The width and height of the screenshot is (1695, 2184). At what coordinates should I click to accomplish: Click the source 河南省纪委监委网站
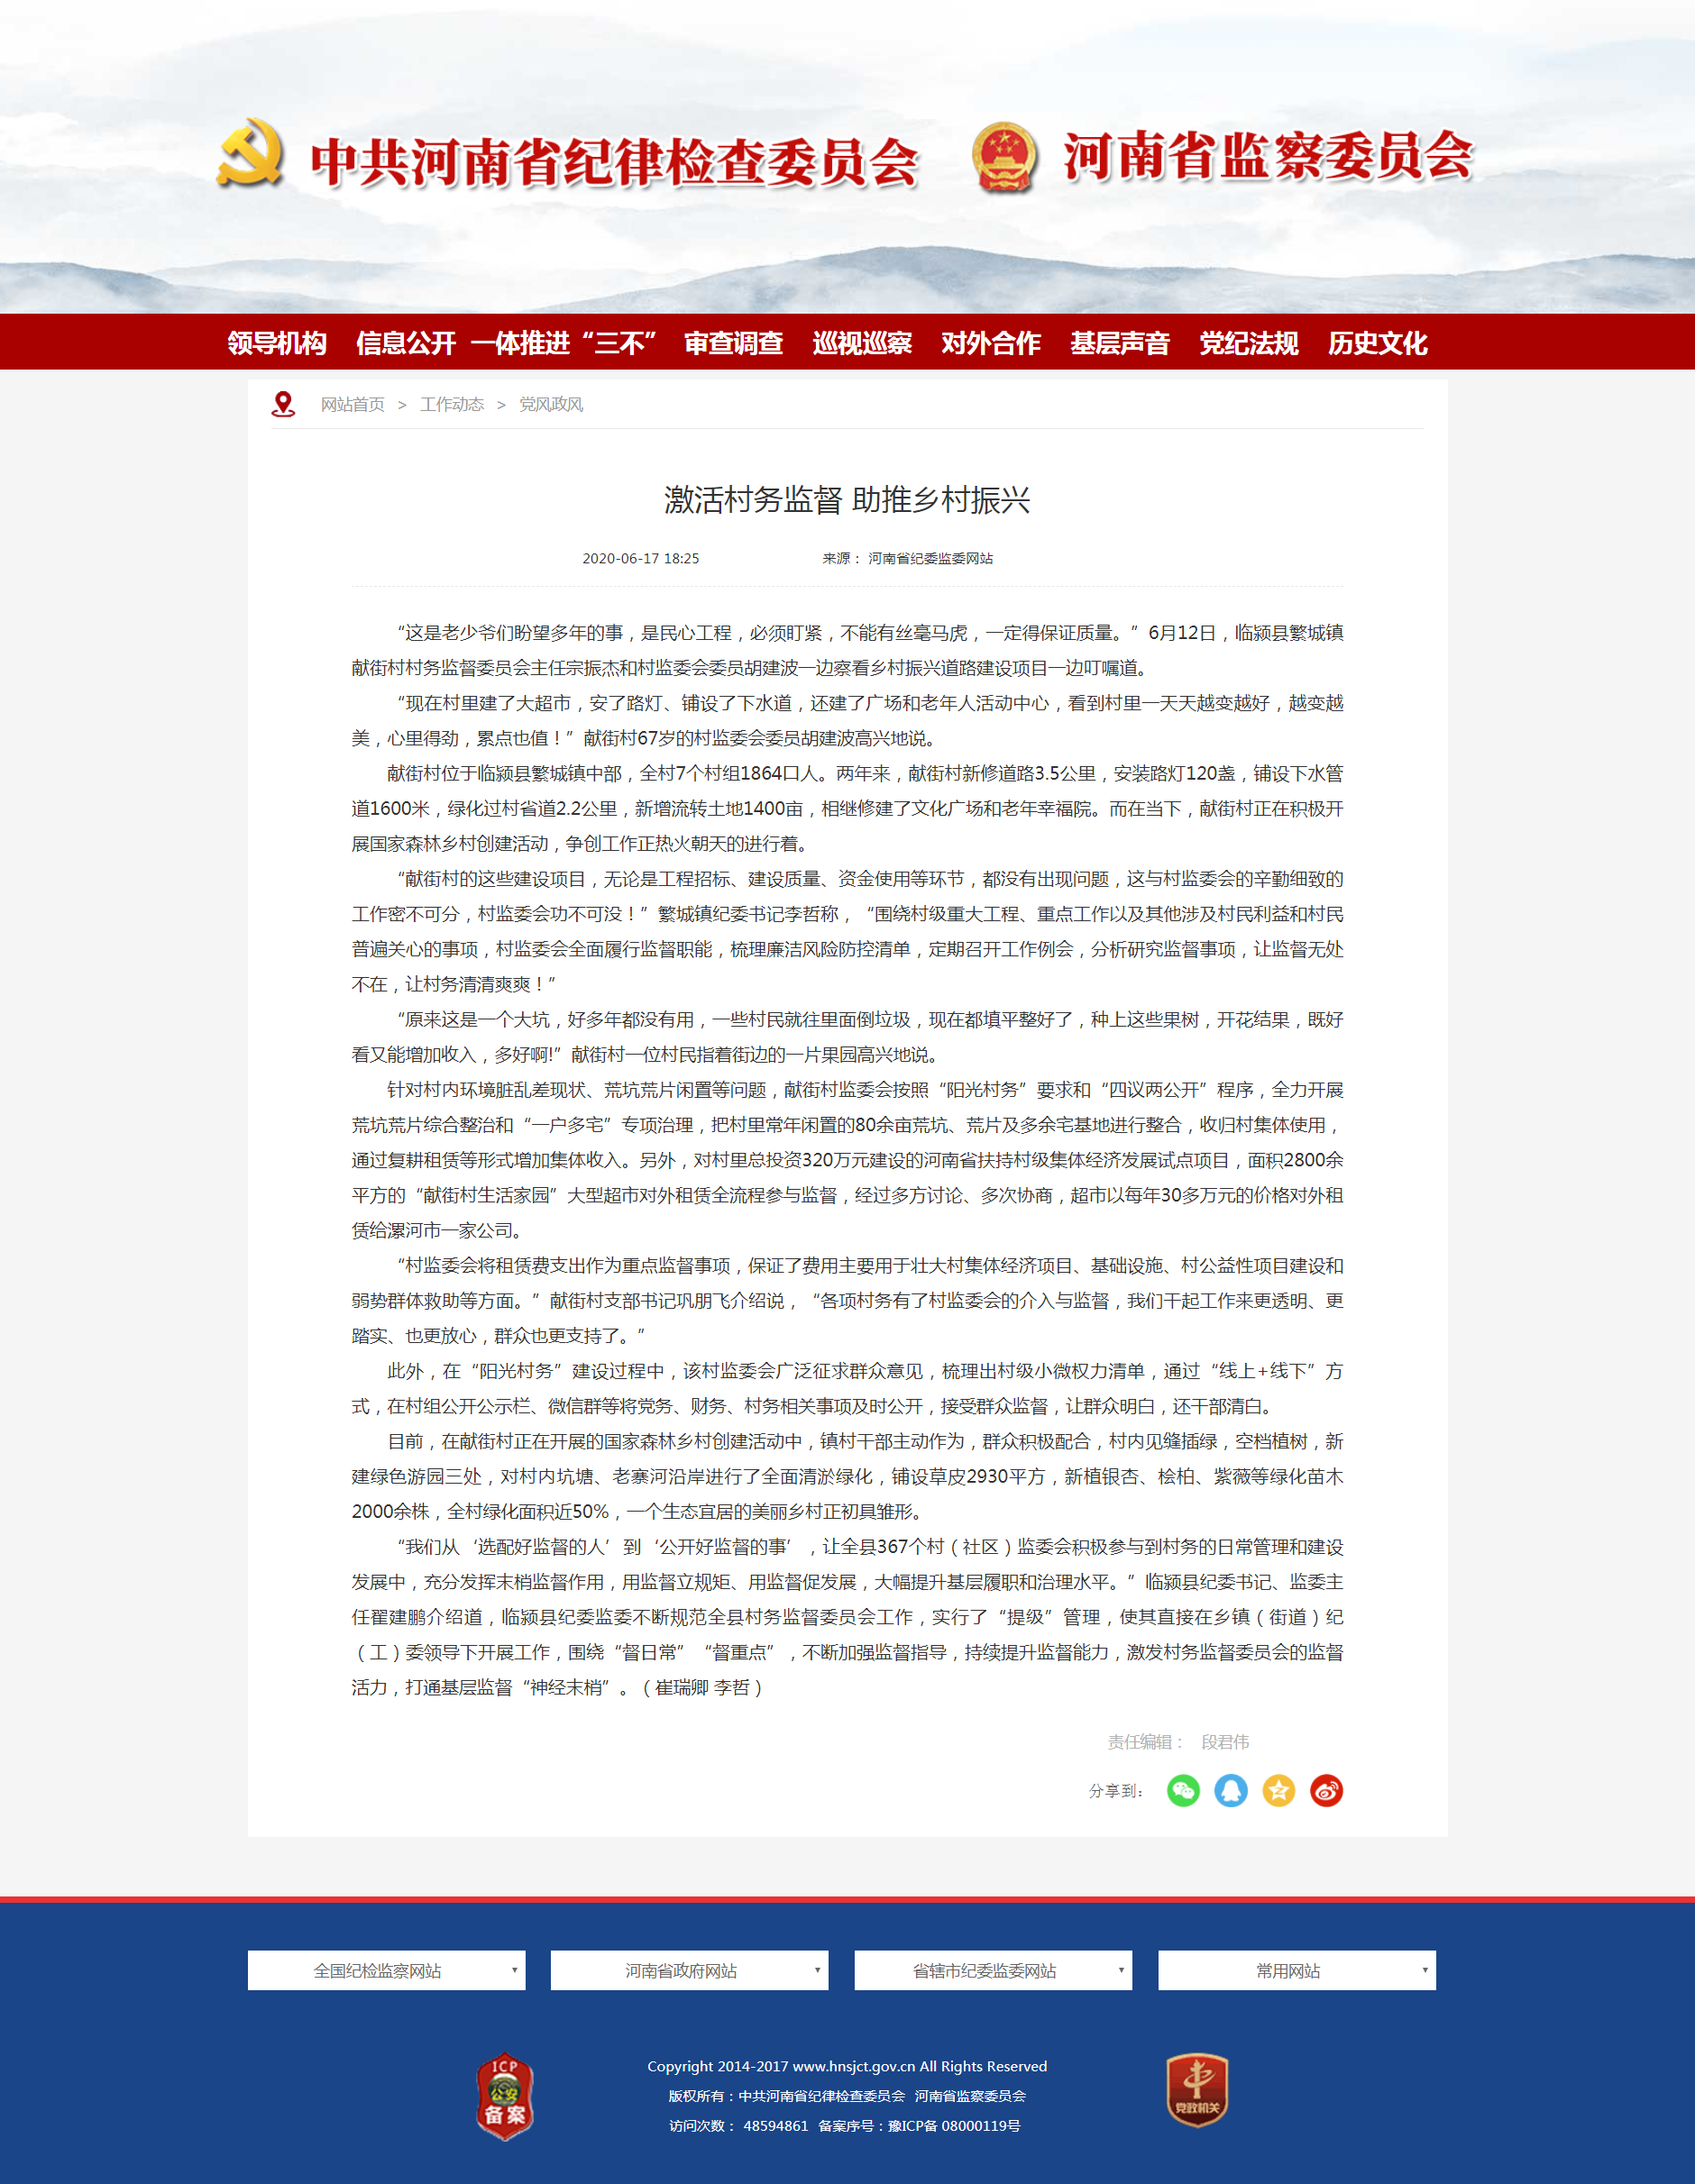[x=930, y=558]
